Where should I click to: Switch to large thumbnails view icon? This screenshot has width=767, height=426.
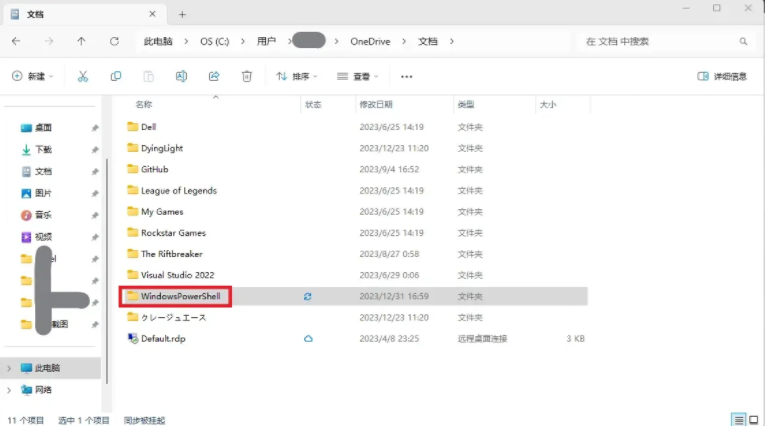(x=754, y=420)
